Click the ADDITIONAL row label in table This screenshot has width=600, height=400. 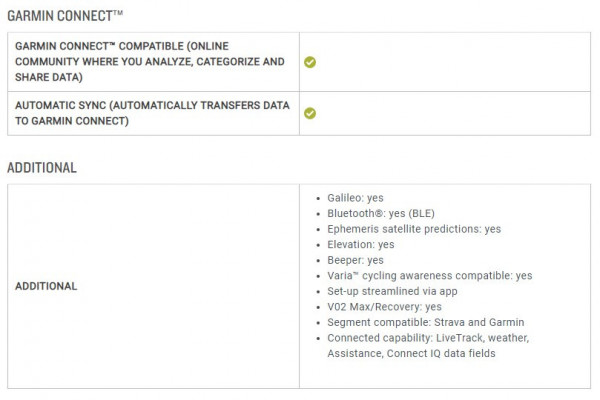46,286
